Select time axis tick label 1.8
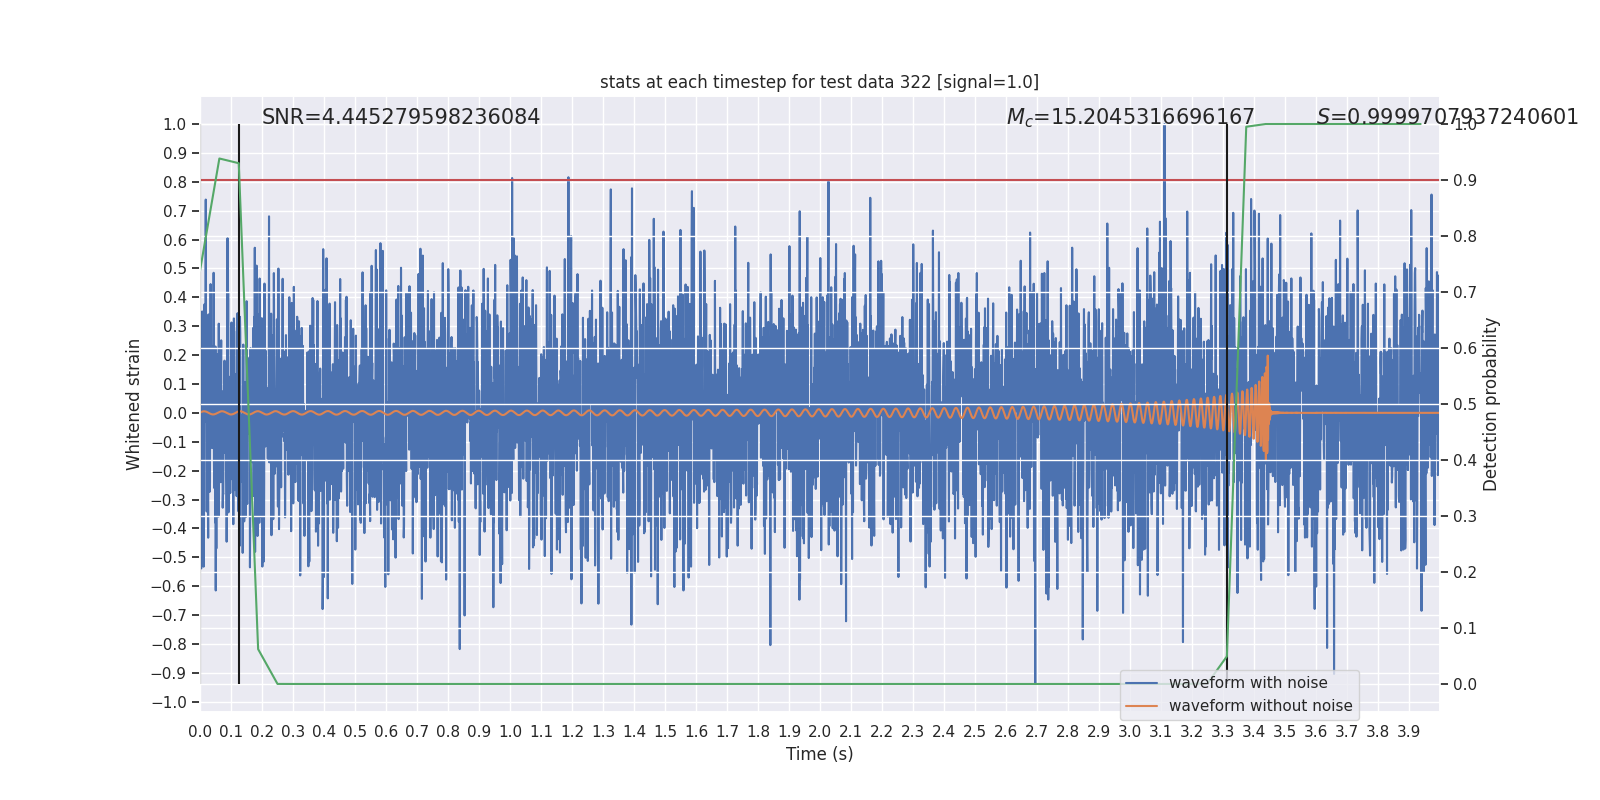This screenshot has height=800, width=1600. click(x=758, y=731)
